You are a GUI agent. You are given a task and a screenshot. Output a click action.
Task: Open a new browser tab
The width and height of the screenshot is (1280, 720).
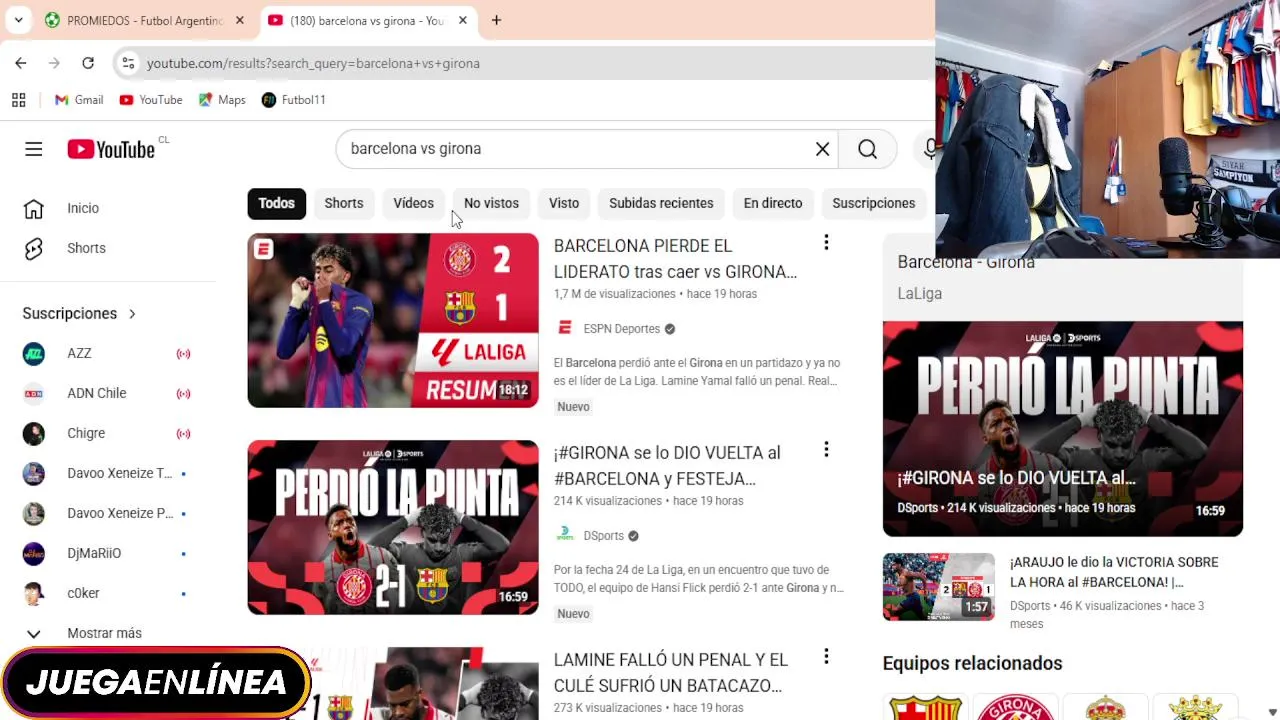[x=496, y=20]
